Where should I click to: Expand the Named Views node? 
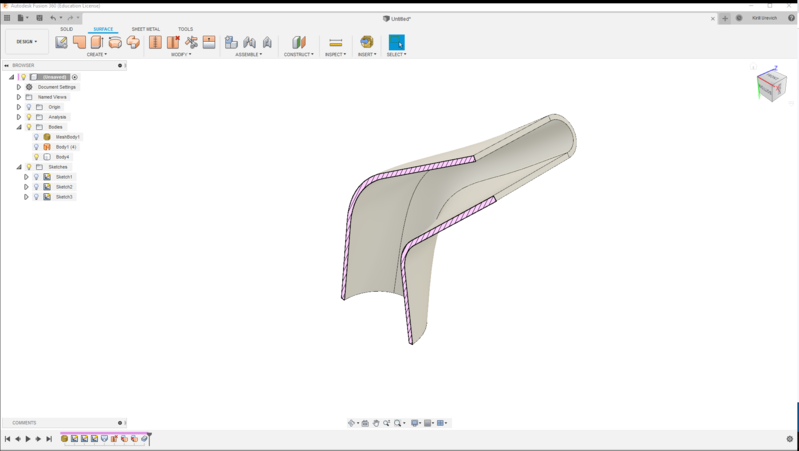pyautogui.click(x=19, y=97)
